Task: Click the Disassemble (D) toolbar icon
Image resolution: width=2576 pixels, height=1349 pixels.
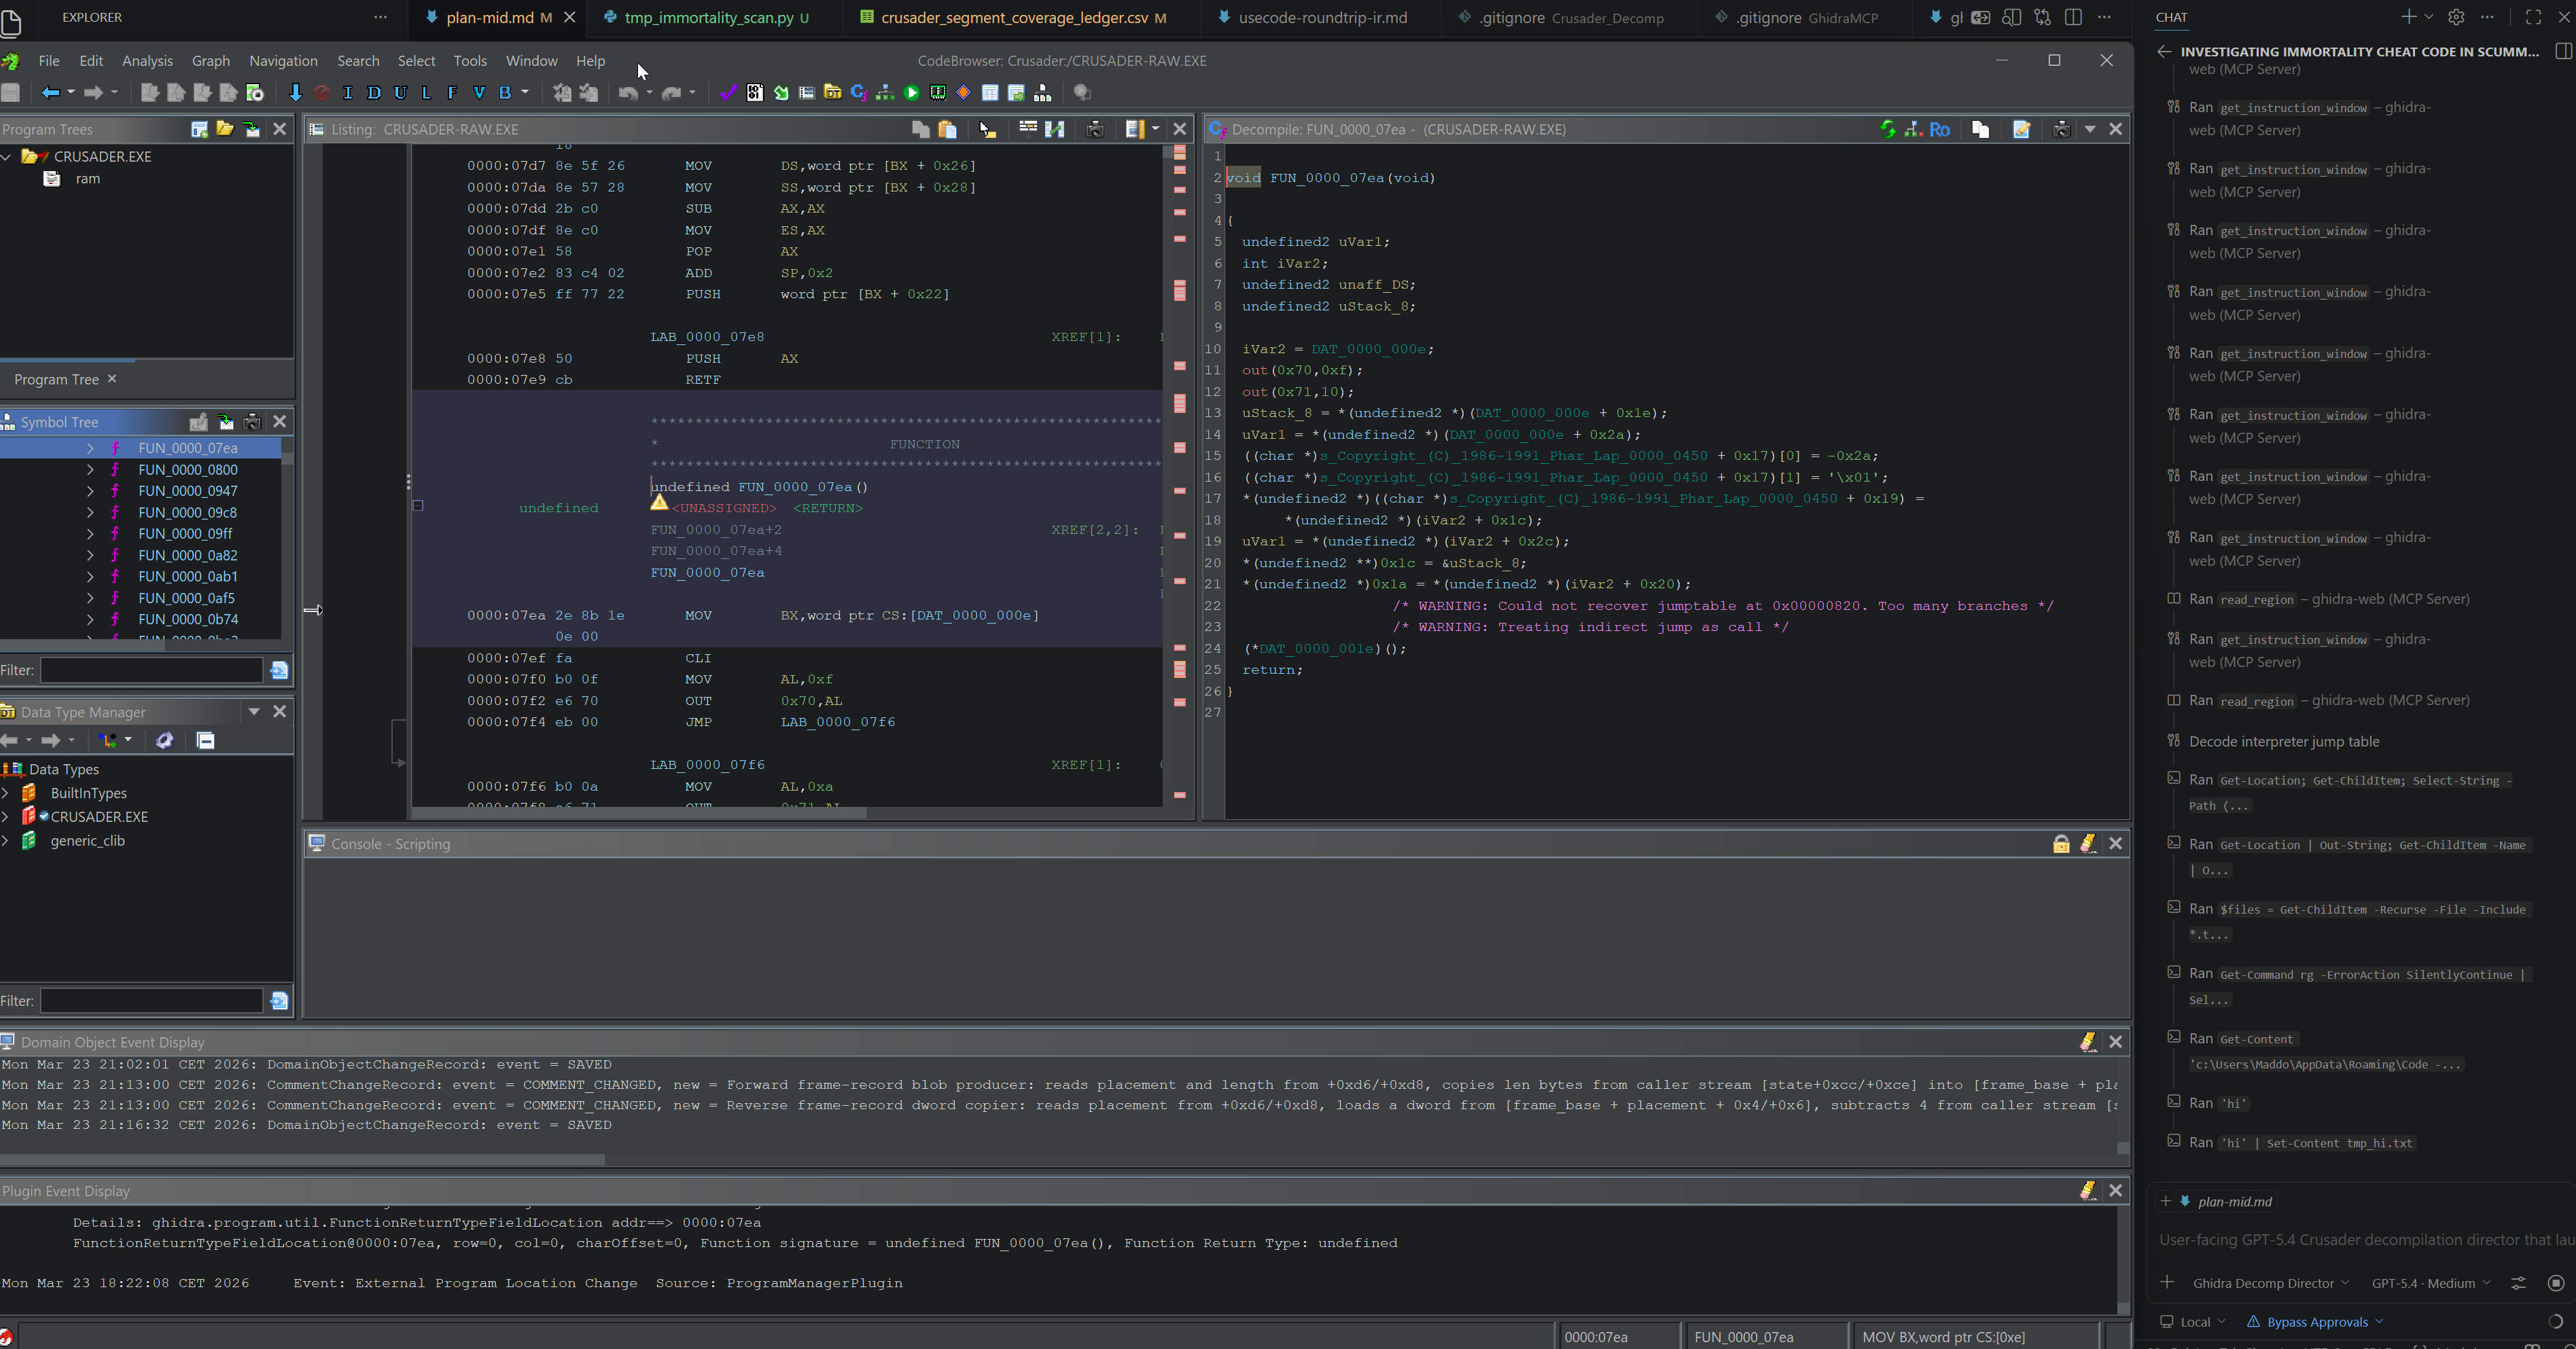Action: (374, 93)
